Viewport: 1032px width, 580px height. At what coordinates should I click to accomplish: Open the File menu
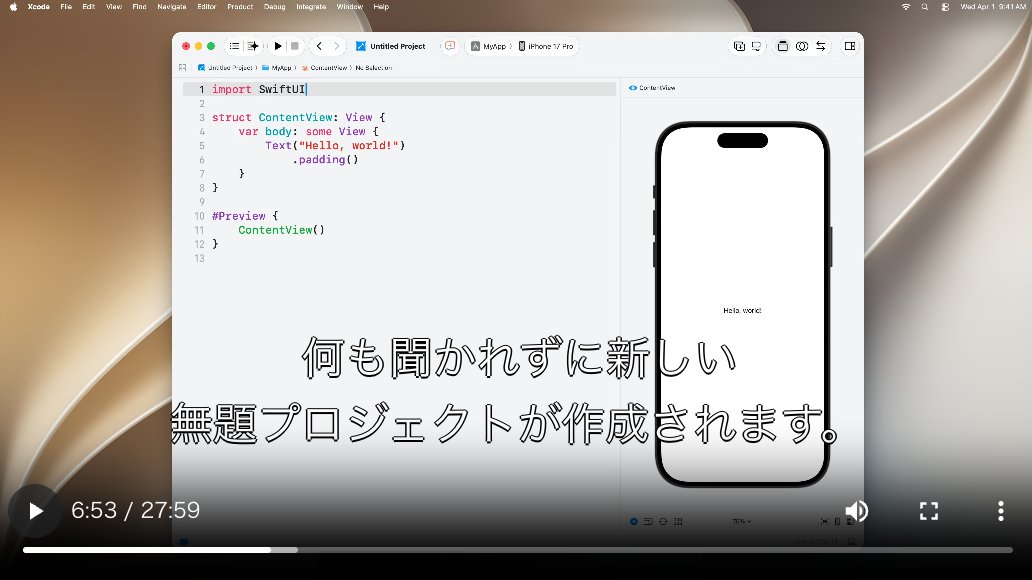(x=66, y=7)
